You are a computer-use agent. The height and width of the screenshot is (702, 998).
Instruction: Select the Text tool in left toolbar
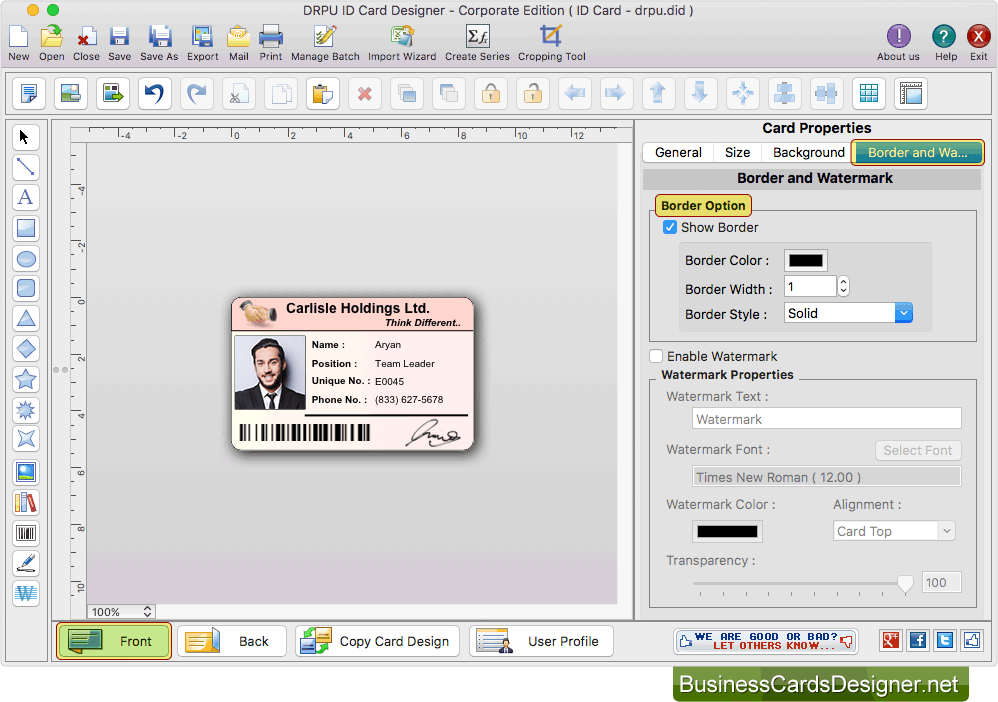pos(25,197)
